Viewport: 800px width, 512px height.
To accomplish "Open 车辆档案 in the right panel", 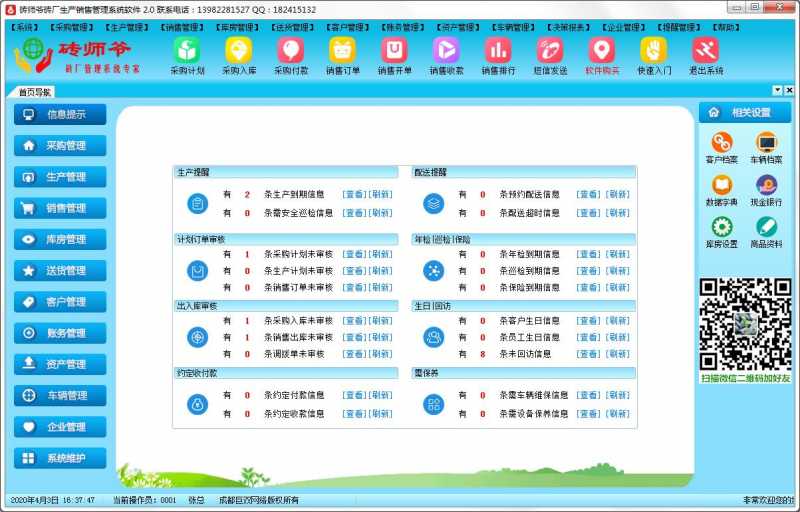I will (766, 147).
